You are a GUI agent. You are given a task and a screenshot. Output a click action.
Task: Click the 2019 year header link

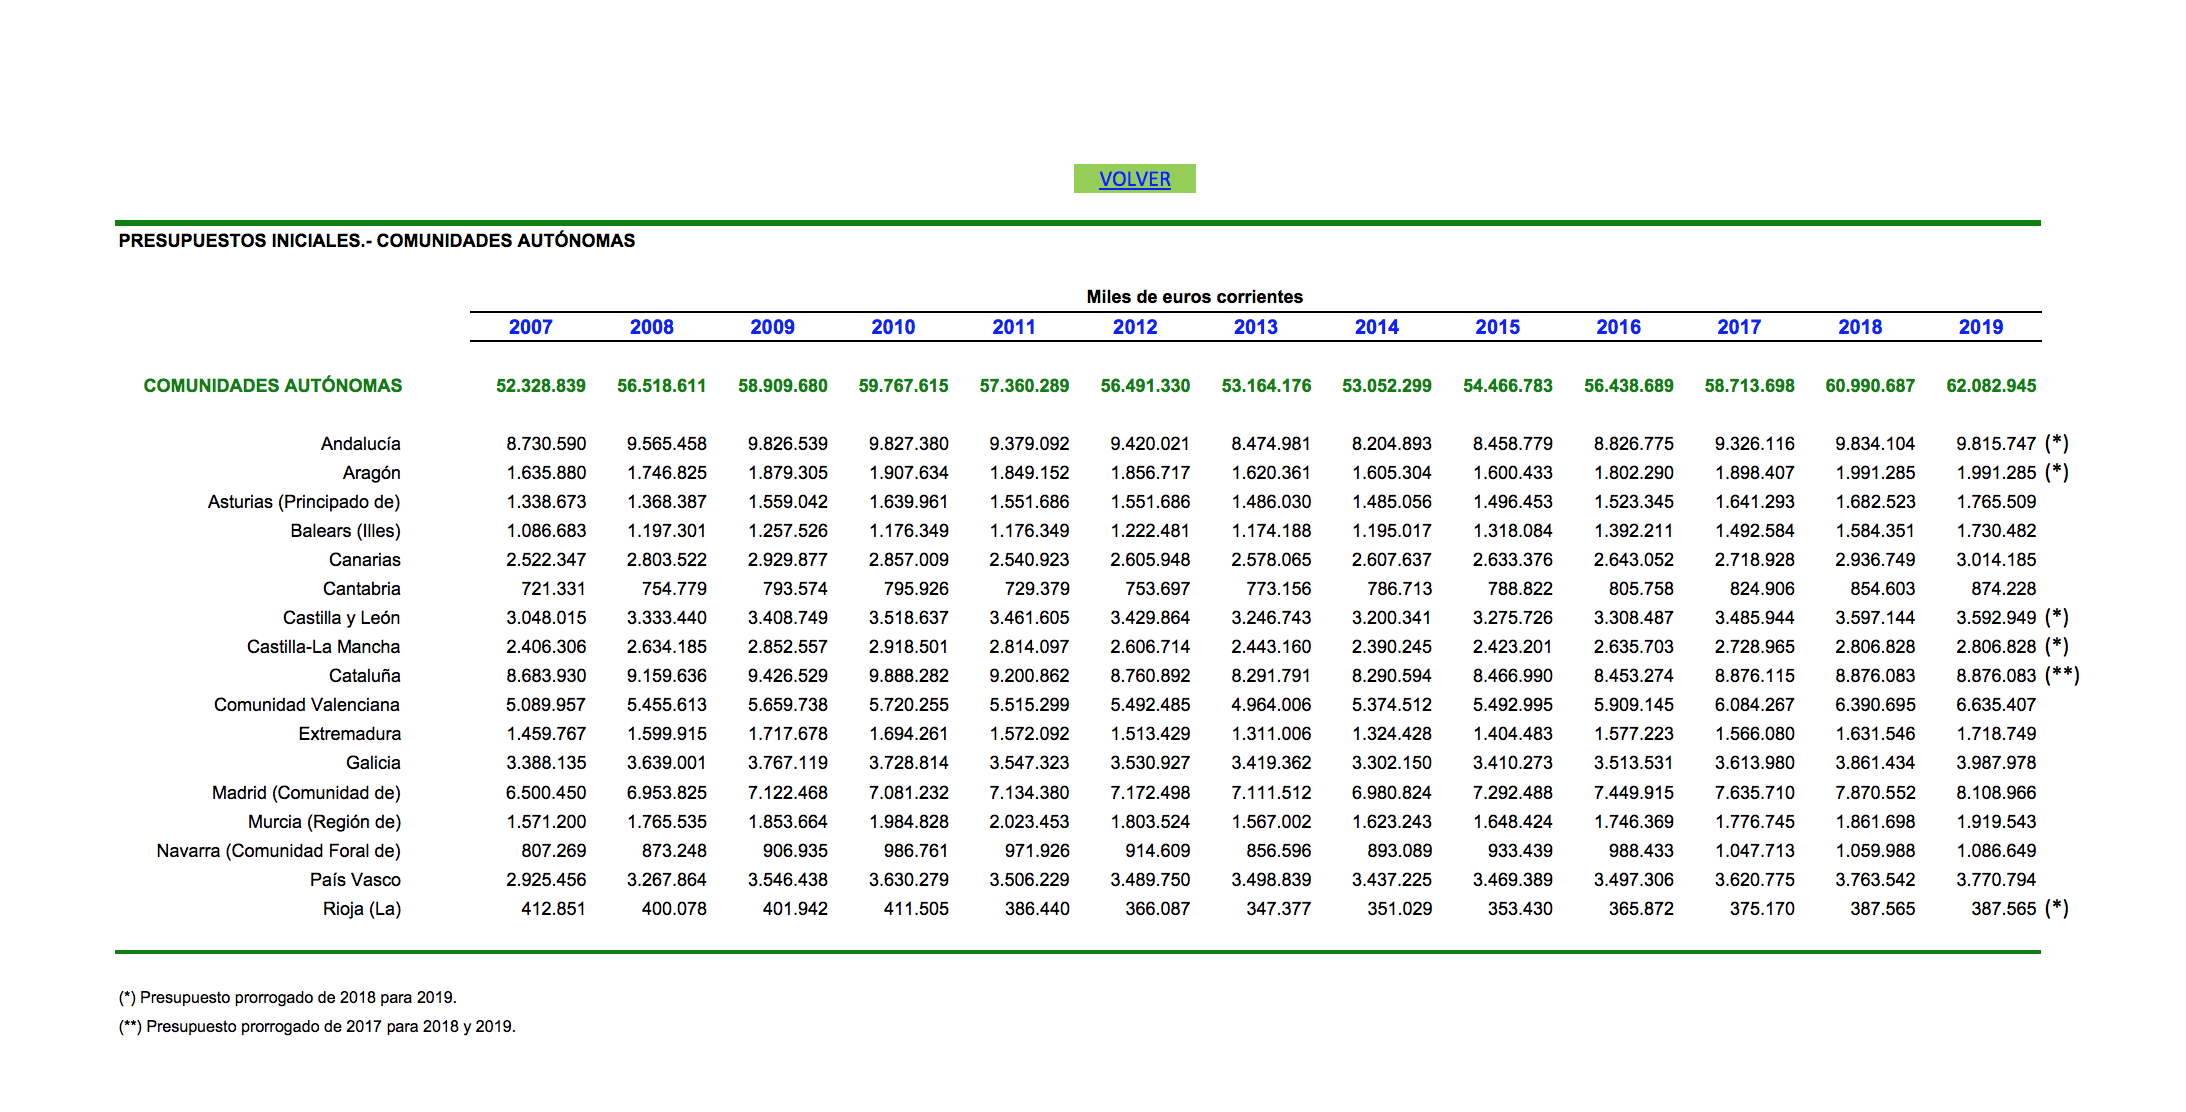click(1980, 327)
